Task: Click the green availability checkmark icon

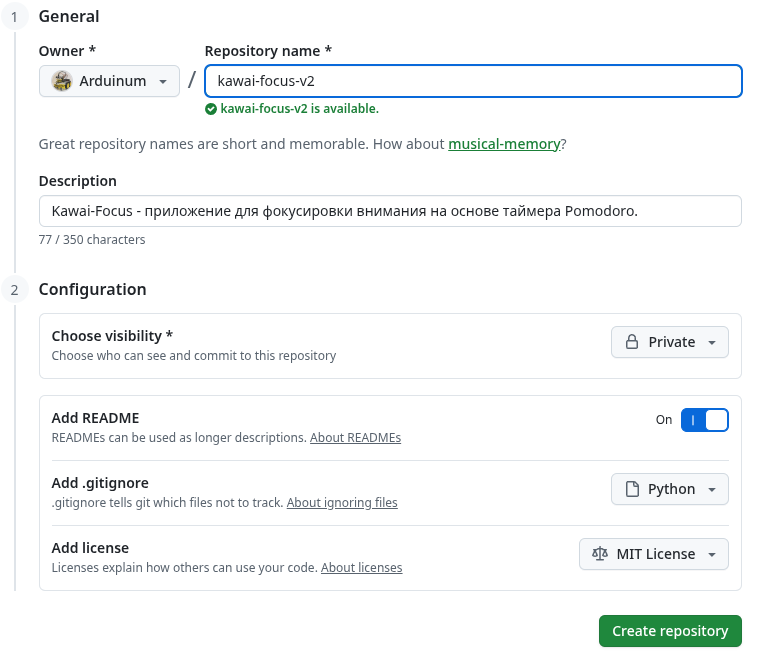Action: 211,109
